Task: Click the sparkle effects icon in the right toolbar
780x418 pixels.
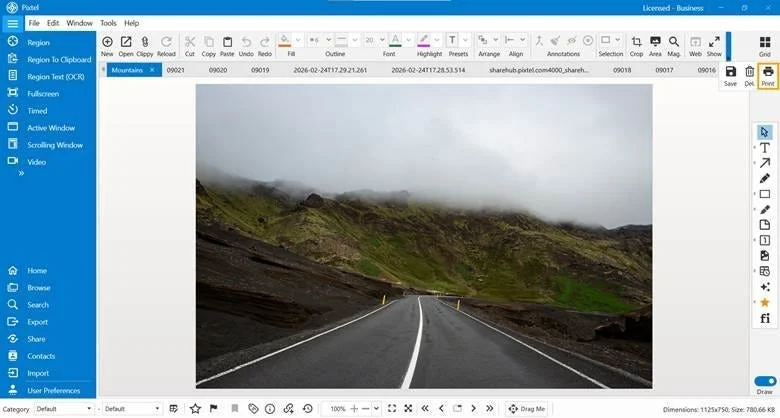Action: click(x=765, y=287)
